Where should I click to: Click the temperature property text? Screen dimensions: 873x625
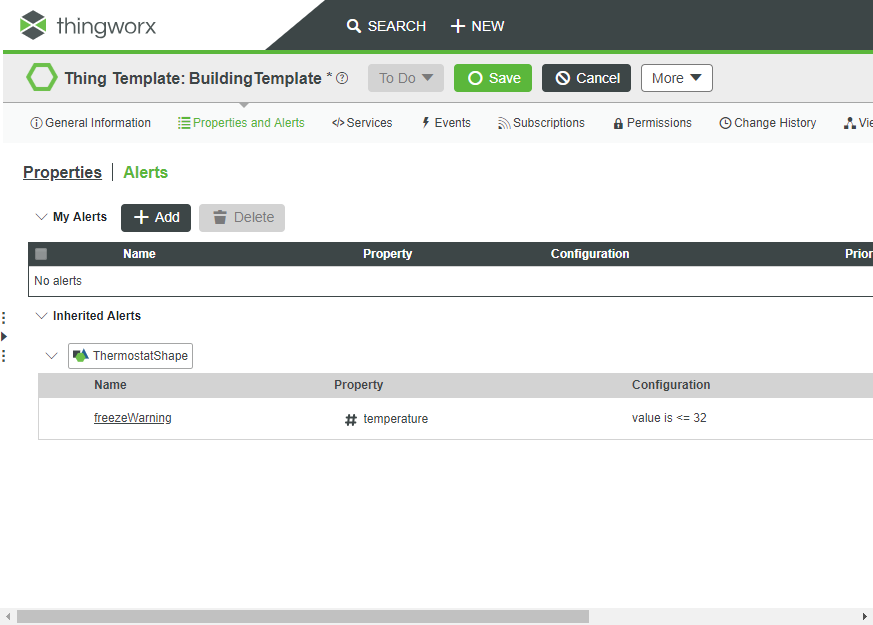[395, 419]
